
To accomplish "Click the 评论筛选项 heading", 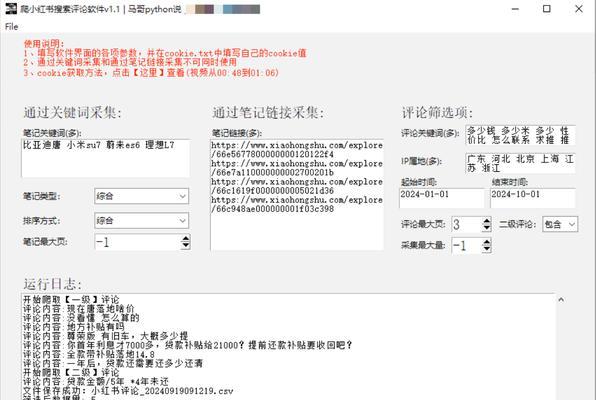I will click(437, 113).
